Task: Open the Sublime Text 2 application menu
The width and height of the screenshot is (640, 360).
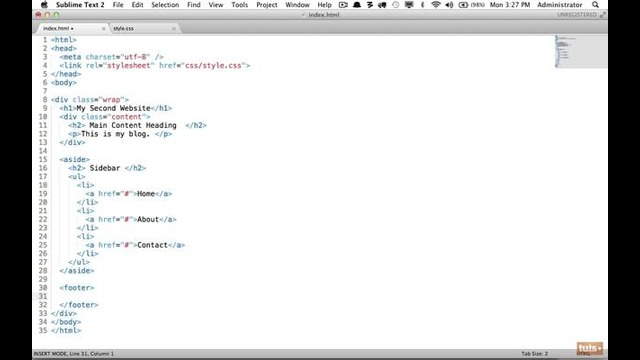Action: 80,5
